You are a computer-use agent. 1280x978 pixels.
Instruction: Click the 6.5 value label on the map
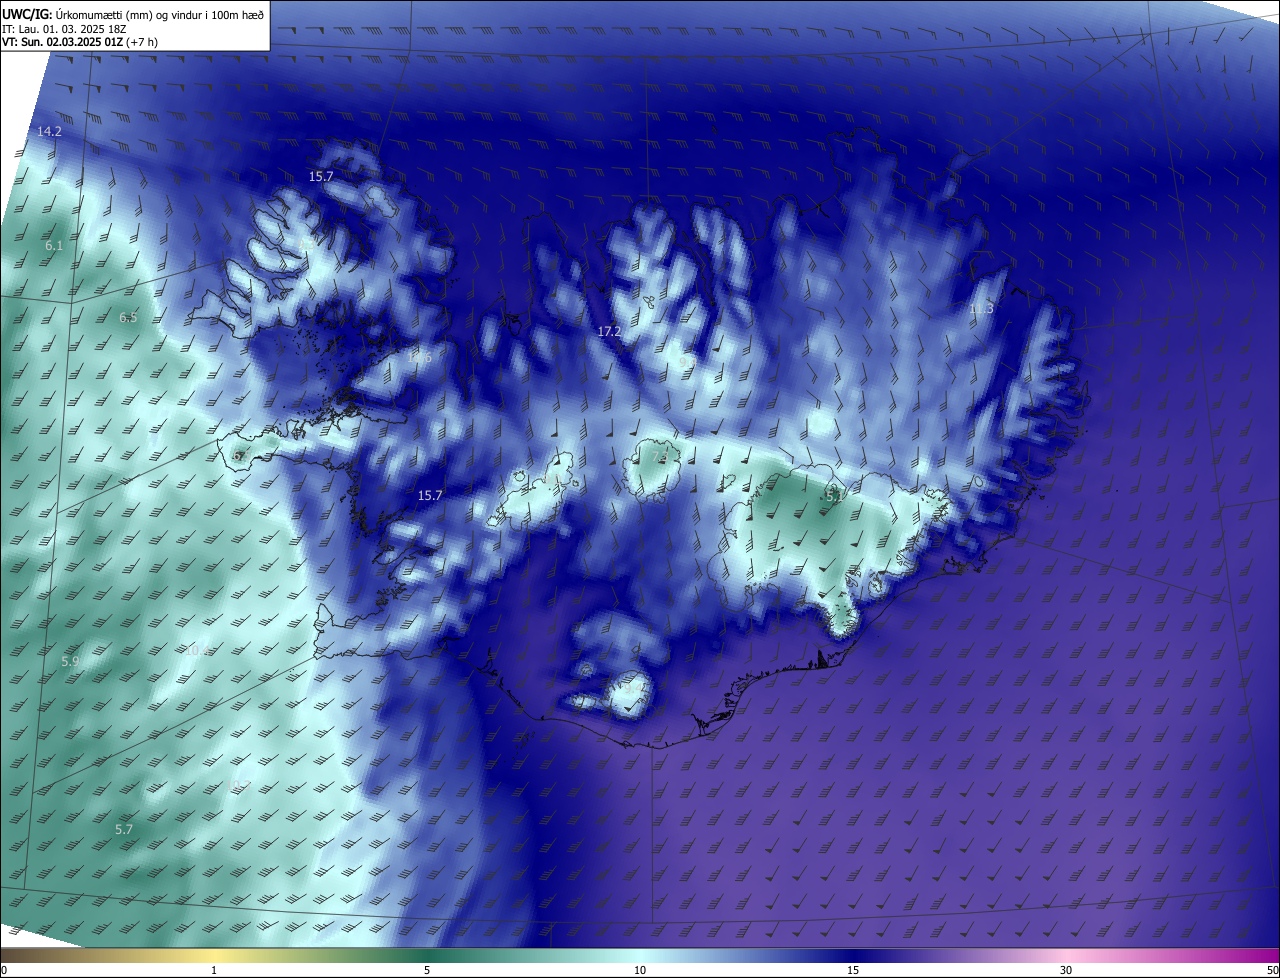(x=128, y=318)
